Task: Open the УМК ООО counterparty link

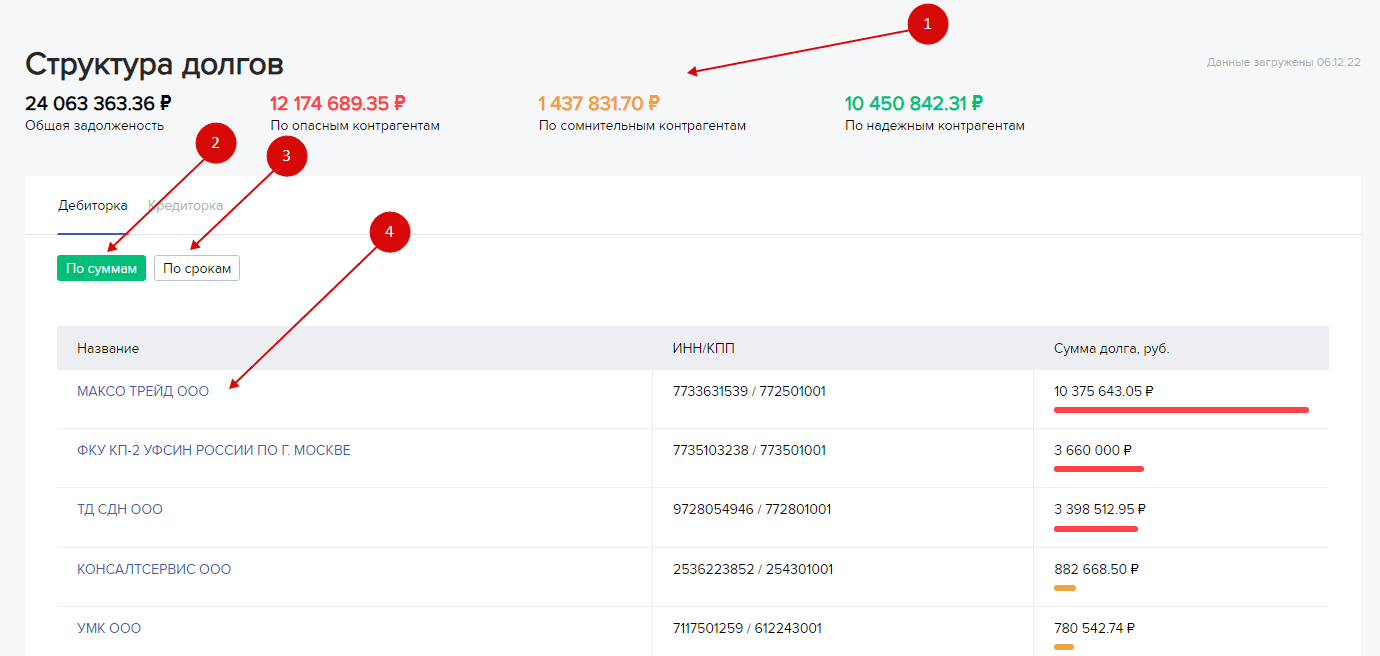Action: click(109, 629)
